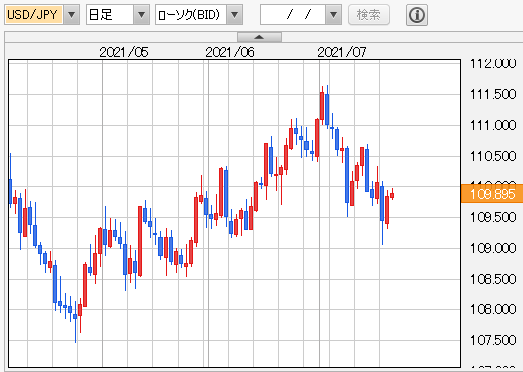This screenshot has height=372, width=523.
Task: Click the 111.000 price axis label
Action: point(493,125)
